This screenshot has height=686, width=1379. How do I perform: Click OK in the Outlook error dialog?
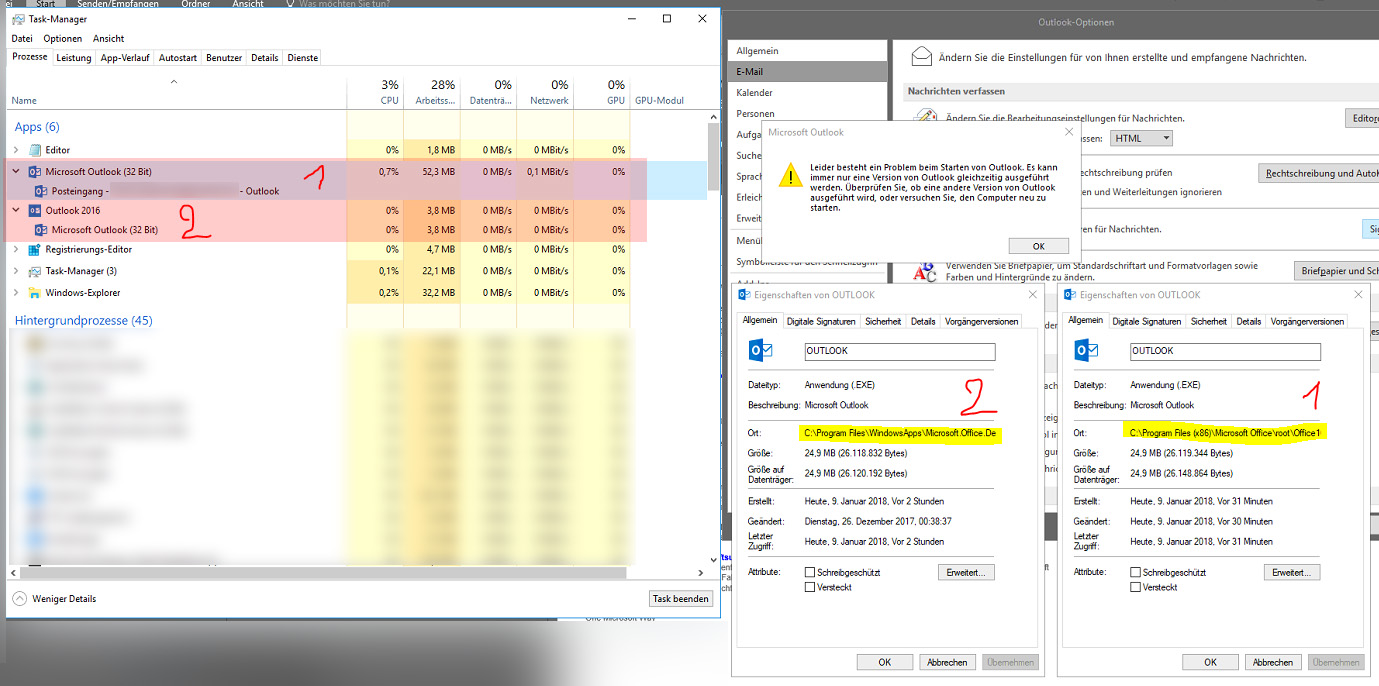1038,246
